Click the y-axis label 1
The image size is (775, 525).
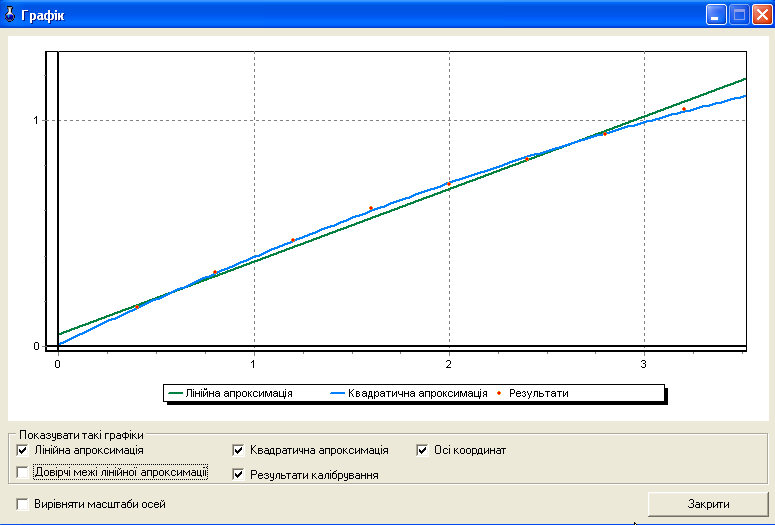pyautogui.click(x=36, y=120)
